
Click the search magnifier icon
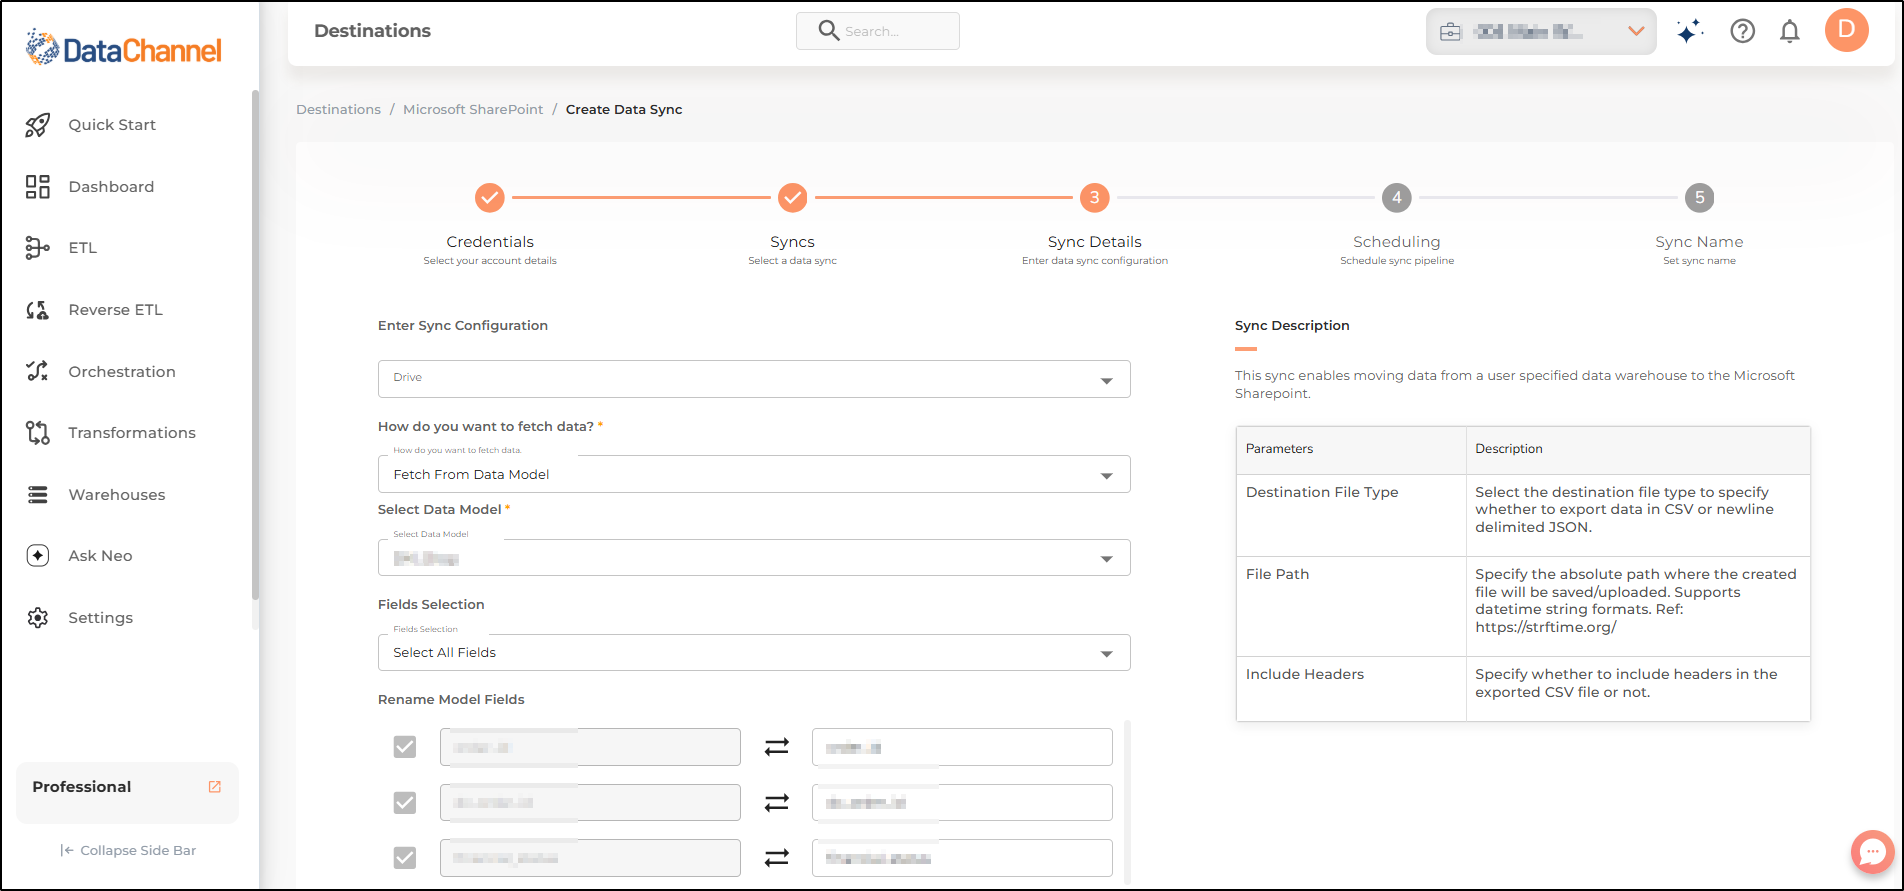pos(829,31)
